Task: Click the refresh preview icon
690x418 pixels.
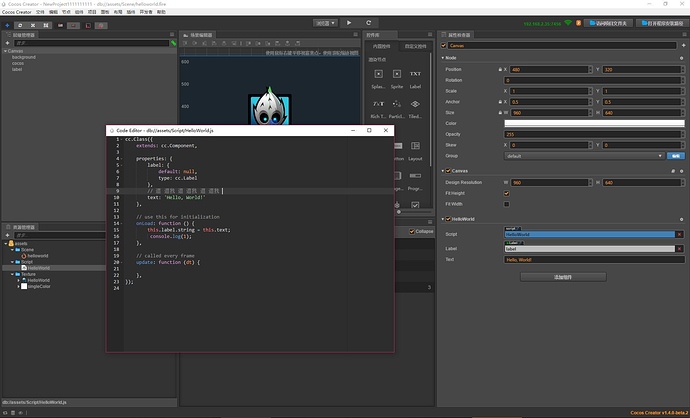Action: click(x=370, y=22)
